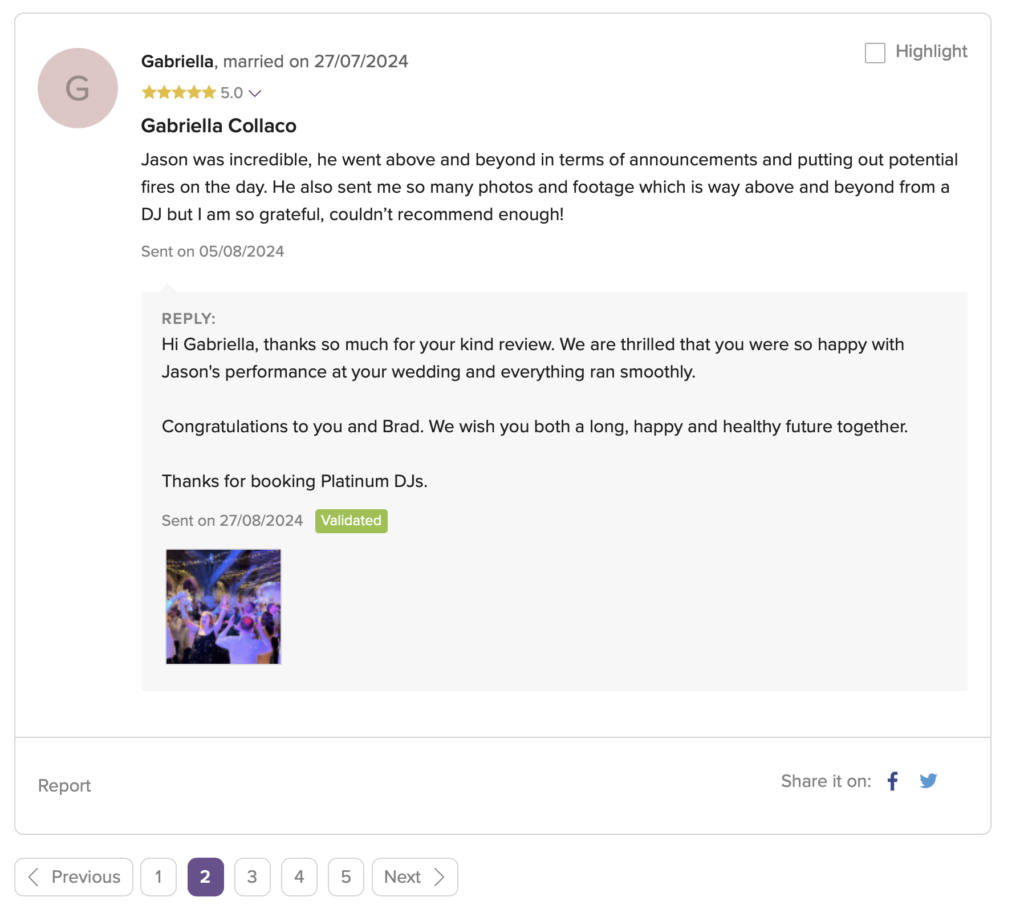Viewport: 1024px width, 909px height.
Task: Select the current page 2 button
Action: click(205, 877)
